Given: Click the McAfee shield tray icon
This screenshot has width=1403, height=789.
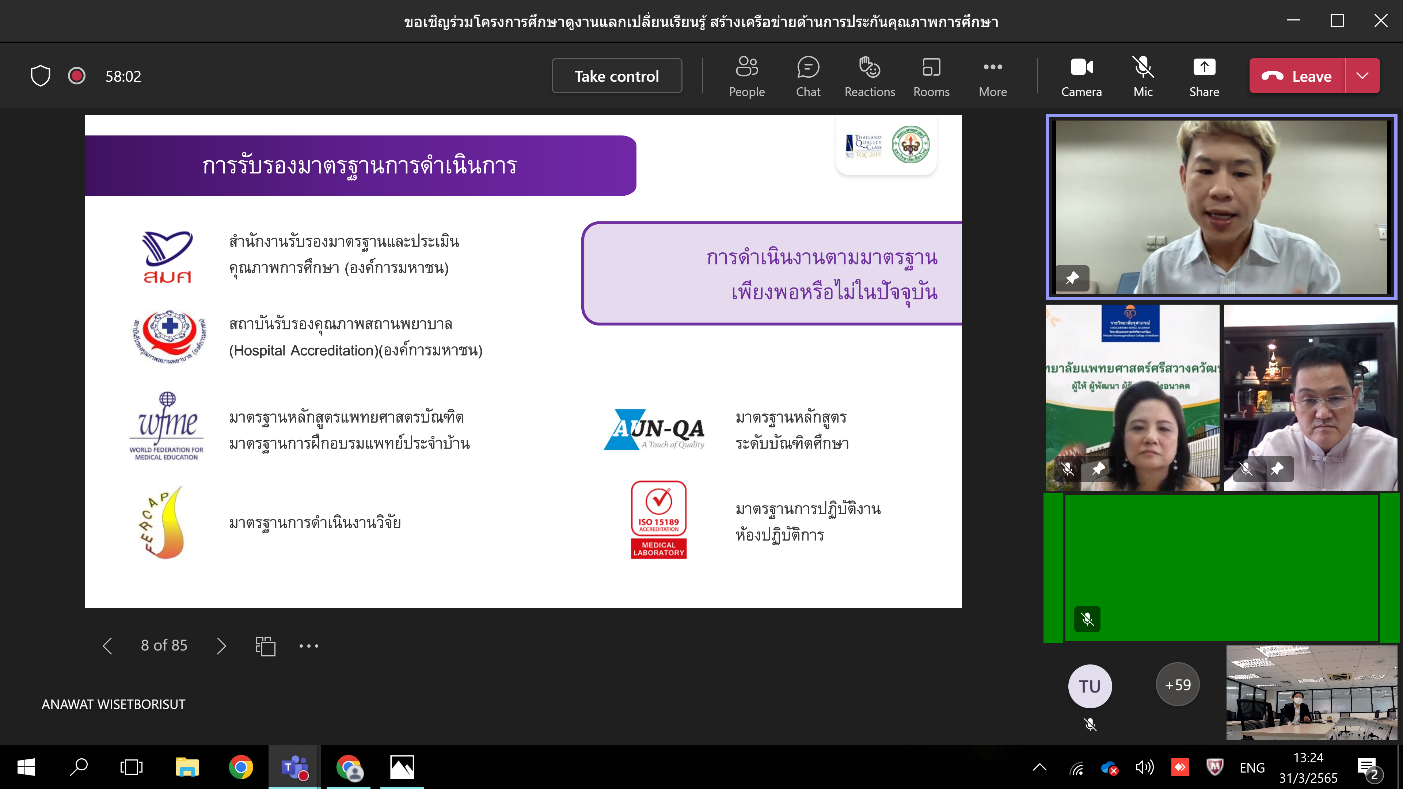Looking at the screenshot, I should (x=1214, y=768).
